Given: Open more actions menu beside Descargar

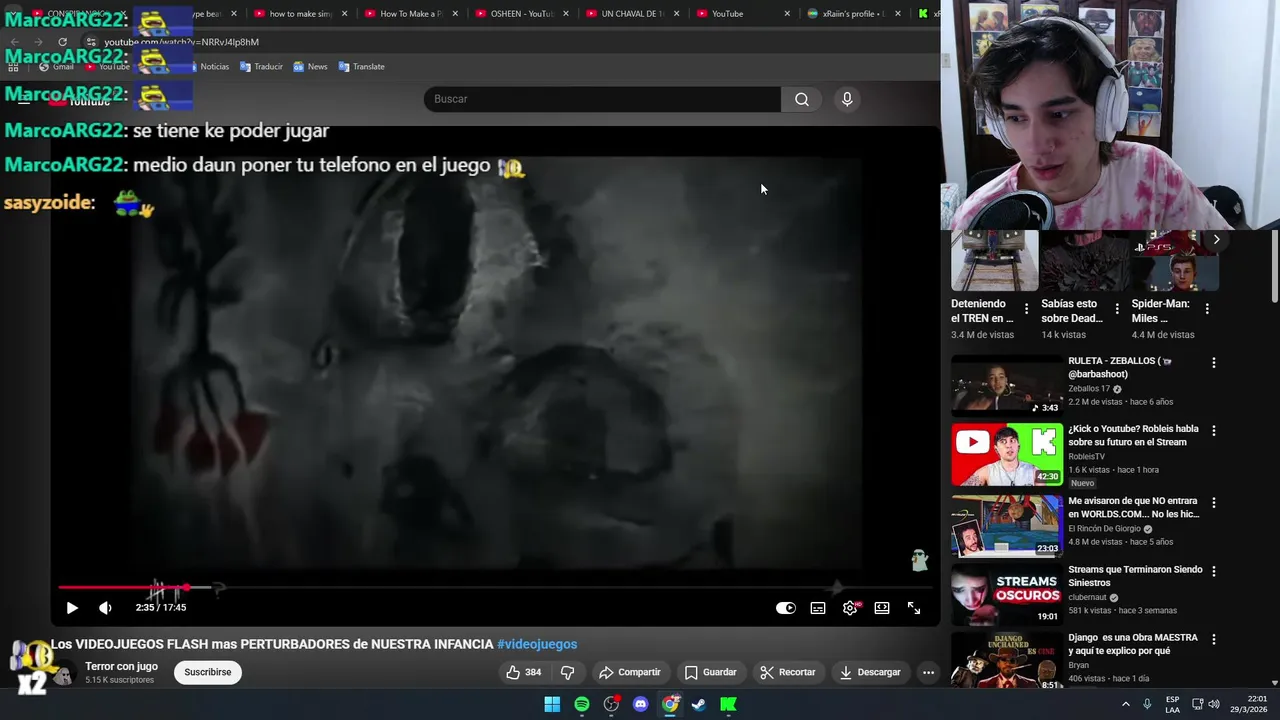Looking at the screenshot, I should [928, 672].
